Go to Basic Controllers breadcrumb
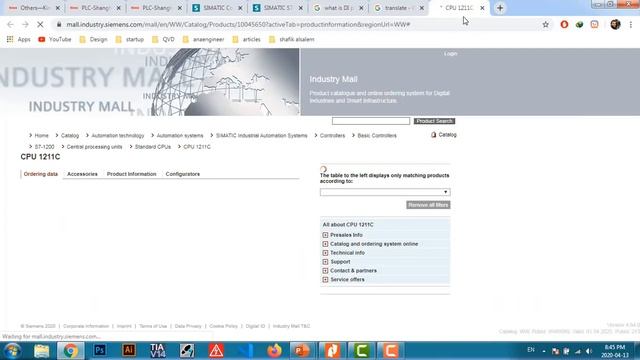The image size is (640, 360). 377,136
